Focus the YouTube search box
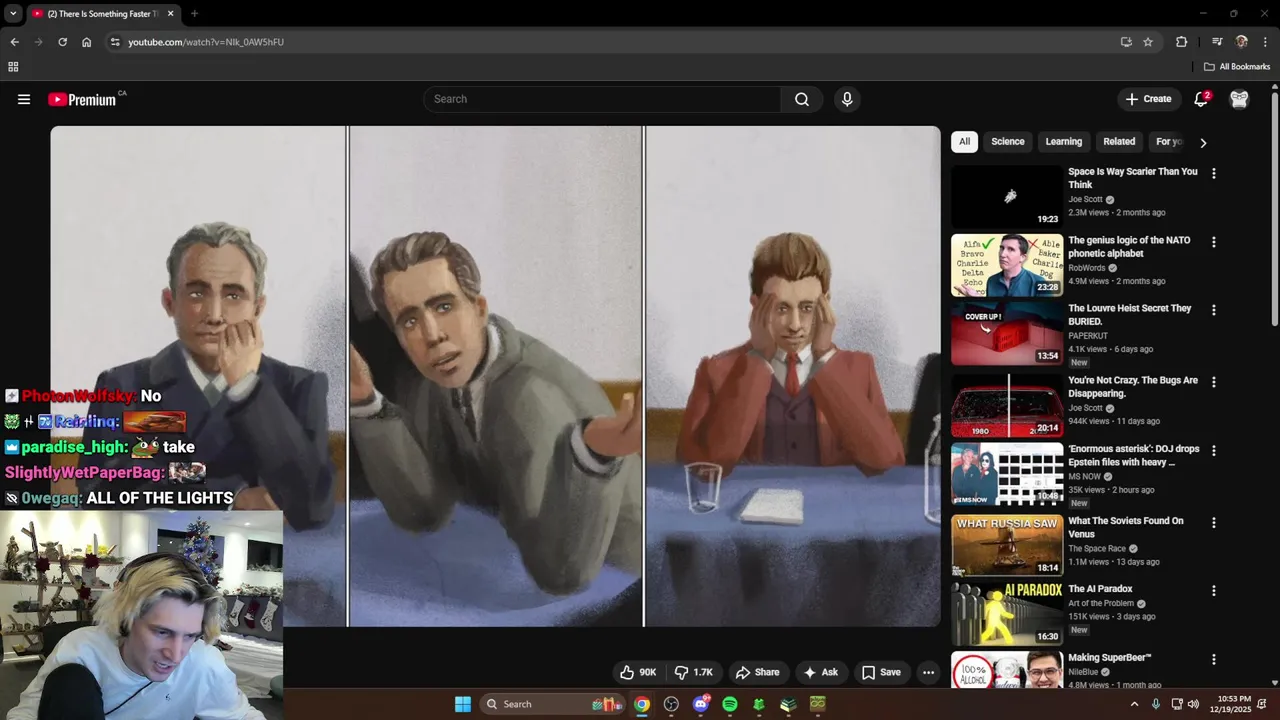The image size is (1280, 720). (602, 99)
